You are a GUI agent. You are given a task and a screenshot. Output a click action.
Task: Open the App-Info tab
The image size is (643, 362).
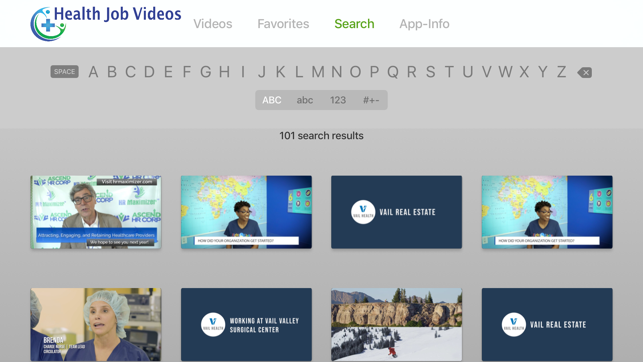424,24
